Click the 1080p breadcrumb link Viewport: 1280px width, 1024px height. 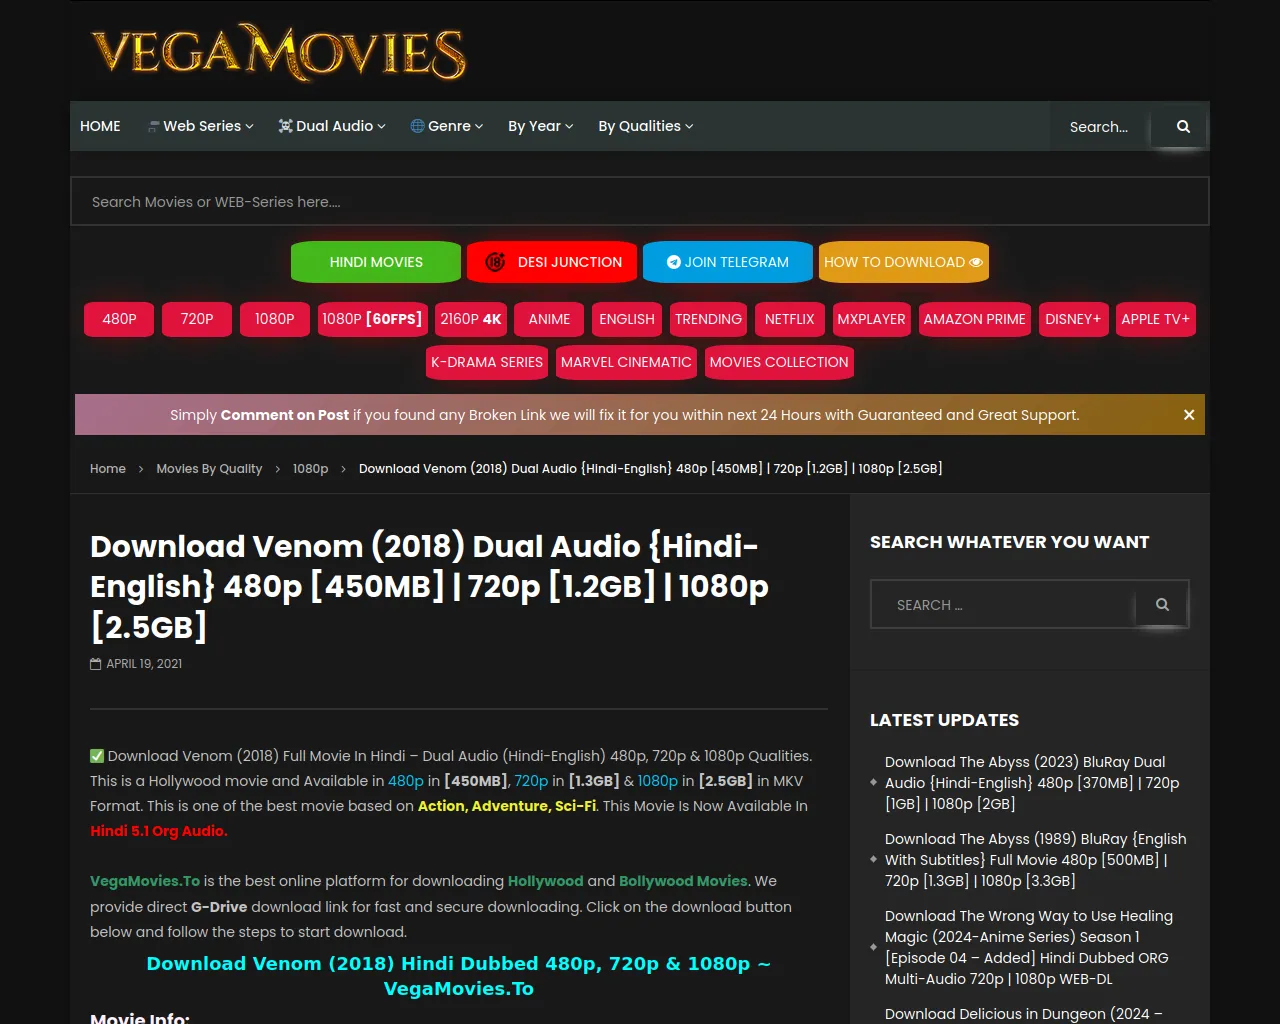(310, 468)
